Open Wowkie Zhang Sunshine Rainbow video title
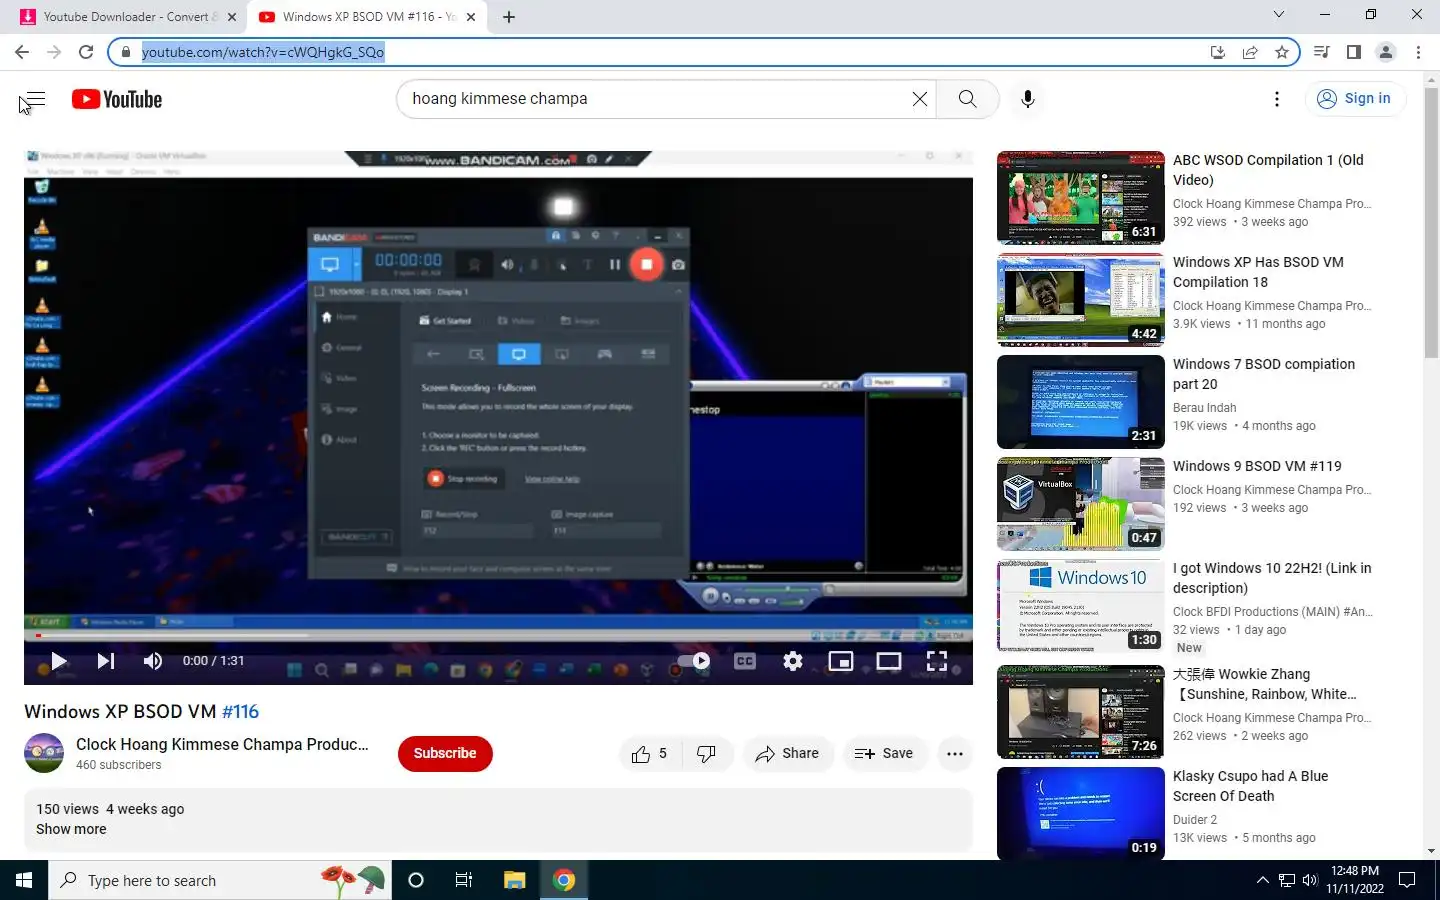This screenshot has width=1440, height=900. pos(1265,684)
